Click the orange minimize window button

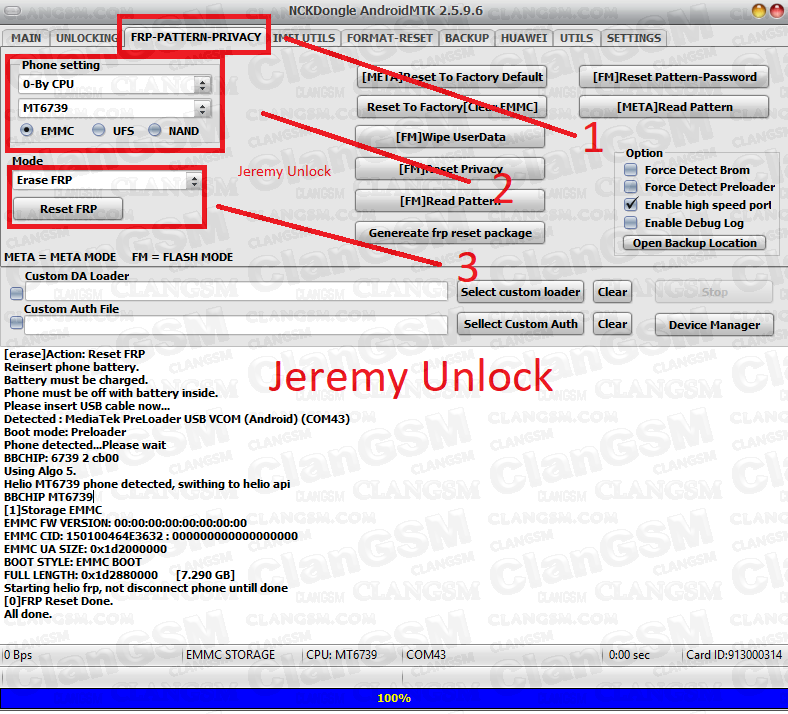coord(758,11)
